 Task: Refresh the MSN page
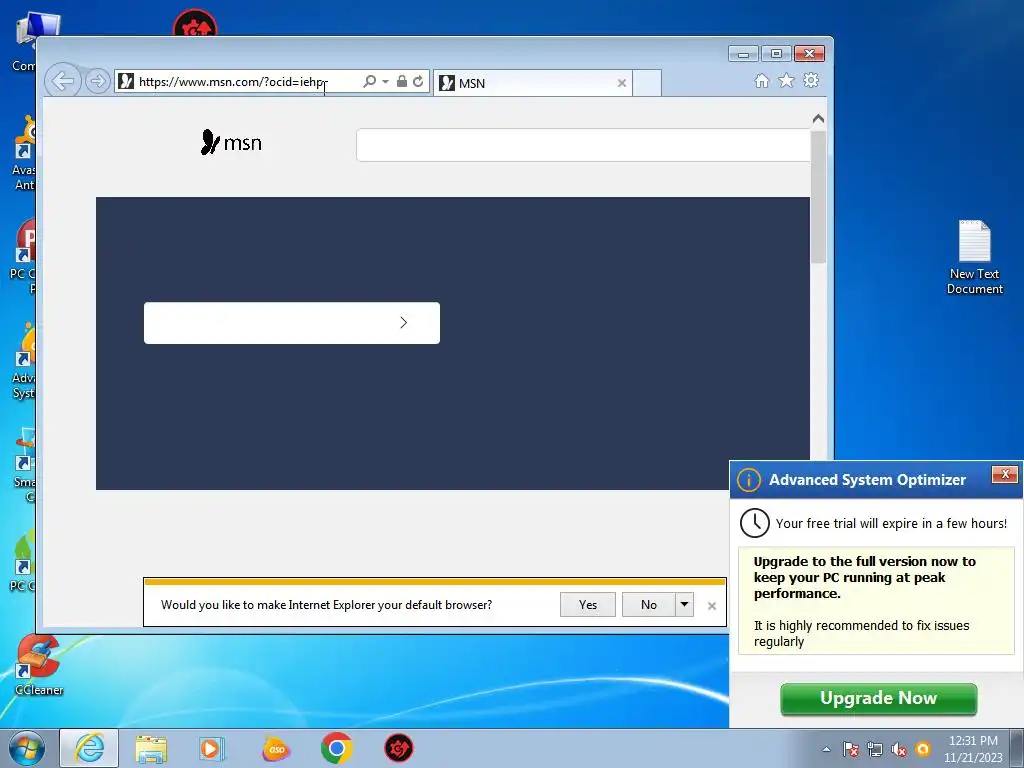418,81
